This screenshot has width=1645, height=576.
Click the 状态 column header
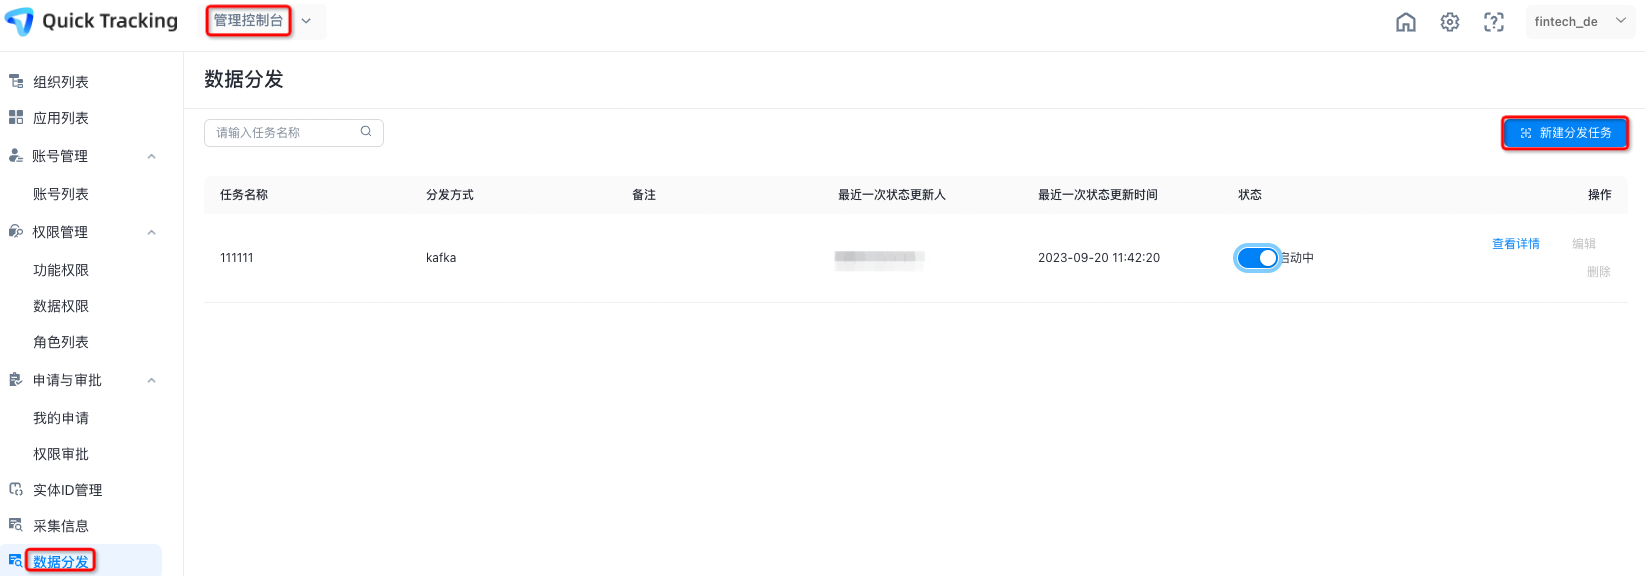coord(1250,195)
